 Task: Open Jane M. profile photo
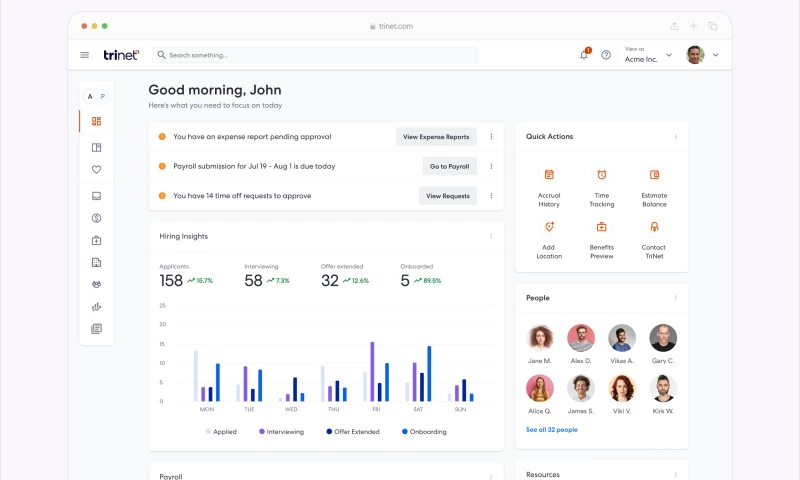(x=540, y=338)
